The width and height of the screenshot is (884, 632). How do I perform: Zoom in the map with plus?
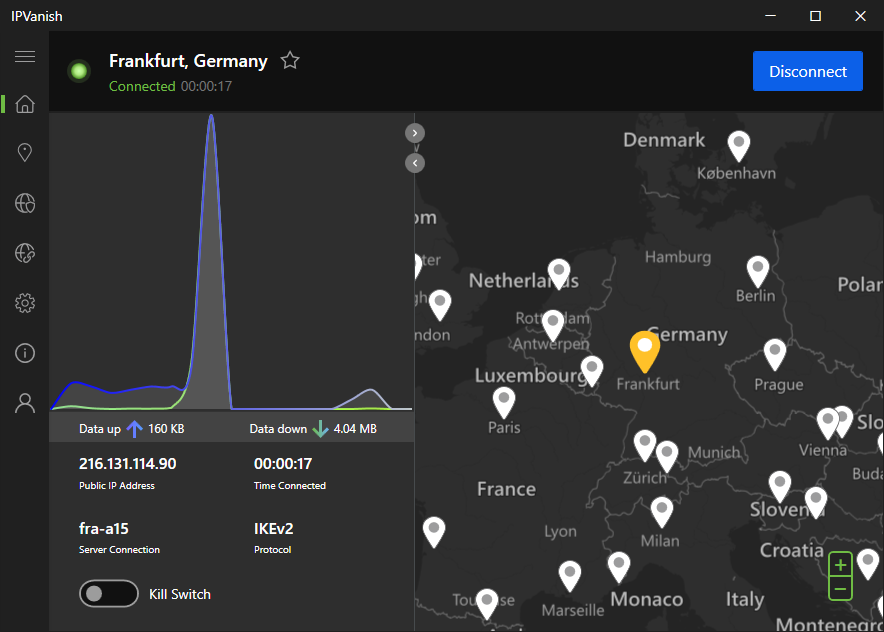(x=840, y=565)
